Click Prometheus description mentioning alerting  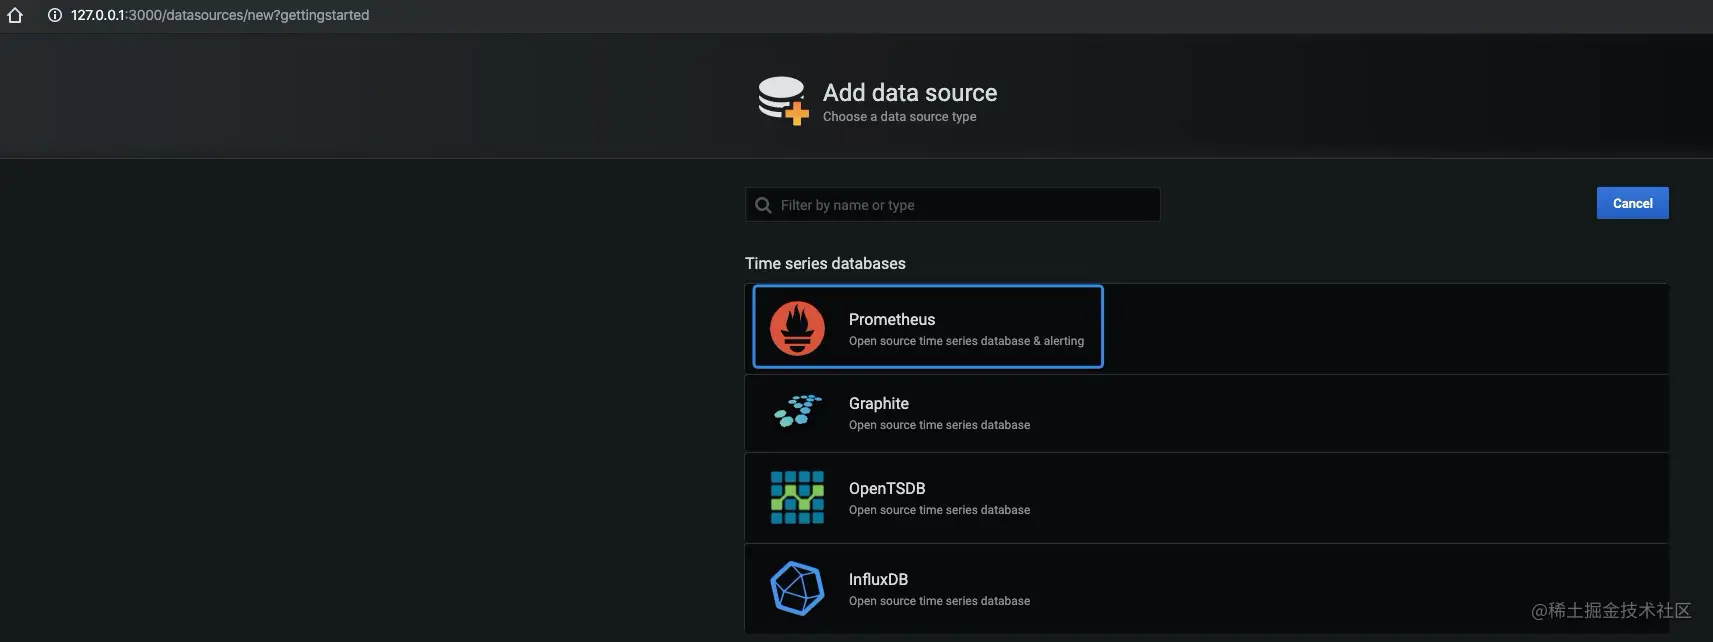[x=966, y=341]
